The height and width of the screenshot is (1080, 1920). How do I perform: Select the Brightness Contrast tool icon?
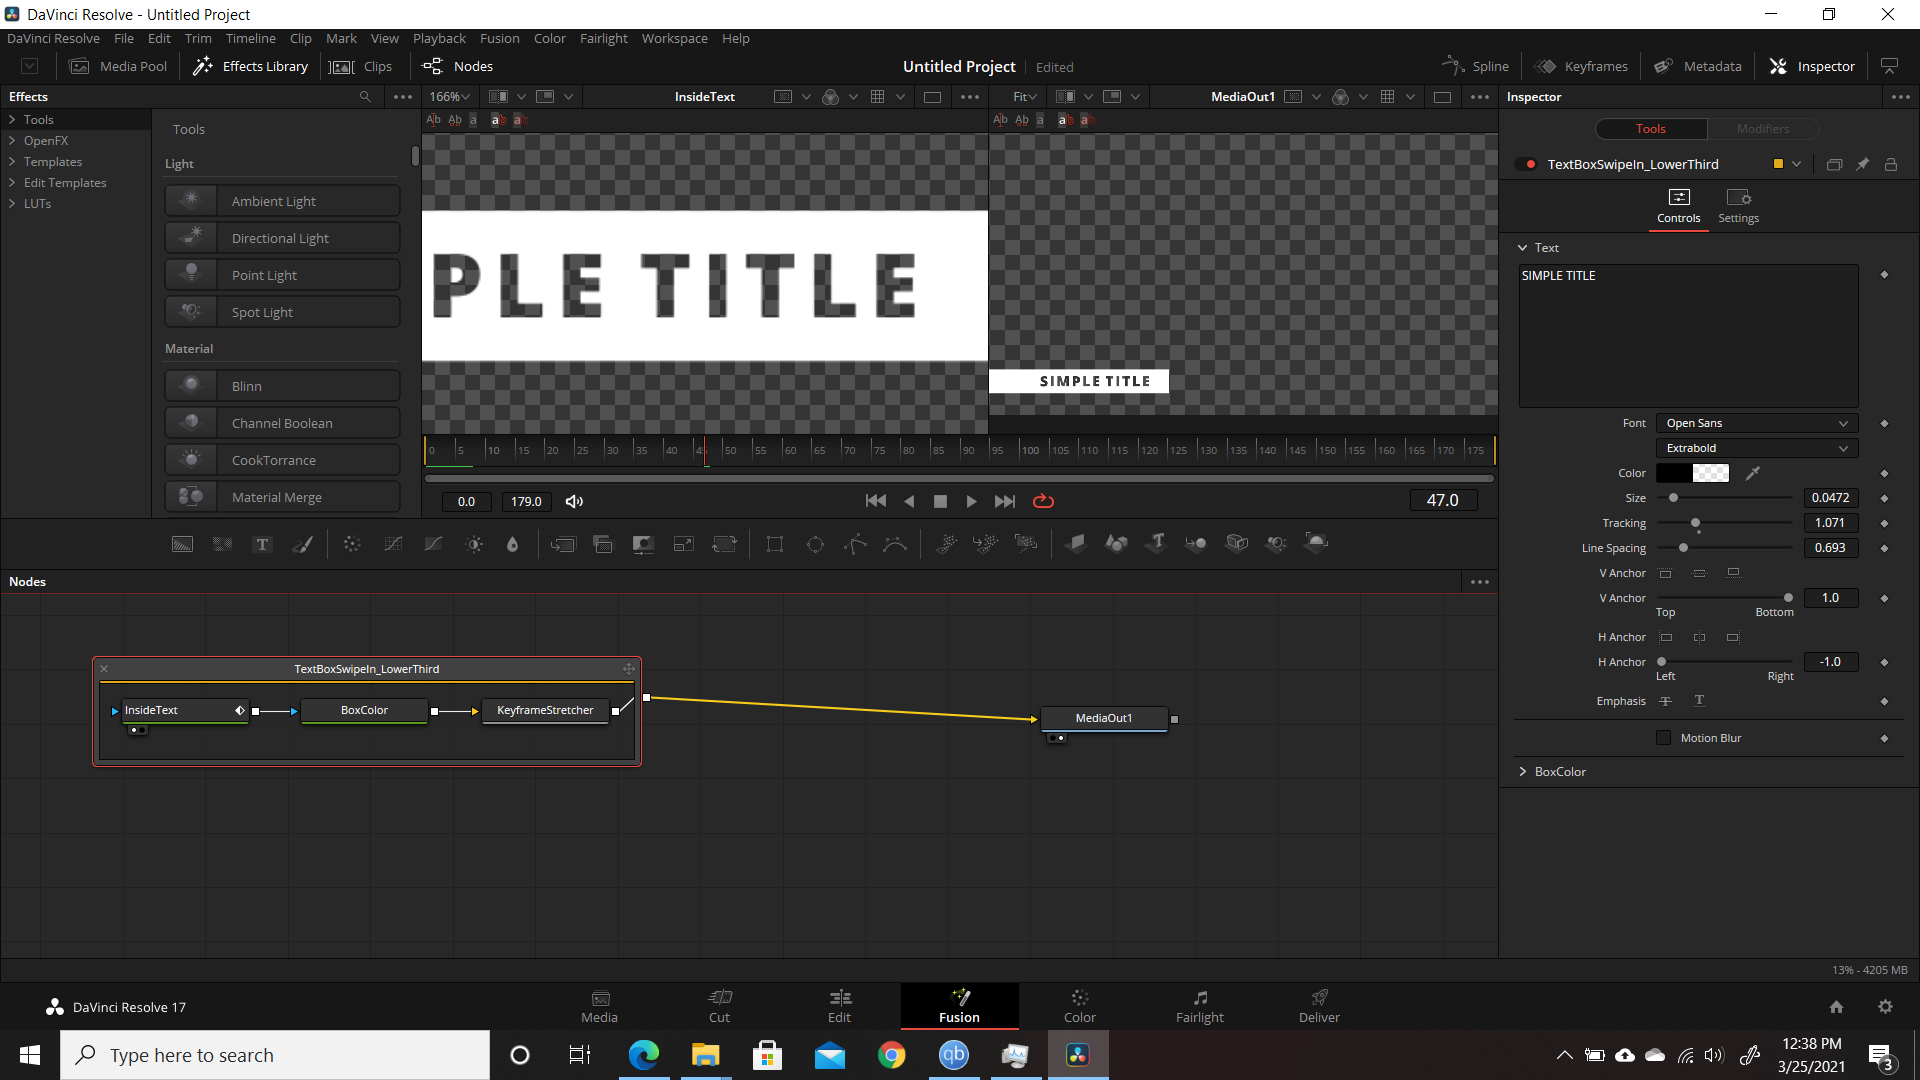[474, 544]
